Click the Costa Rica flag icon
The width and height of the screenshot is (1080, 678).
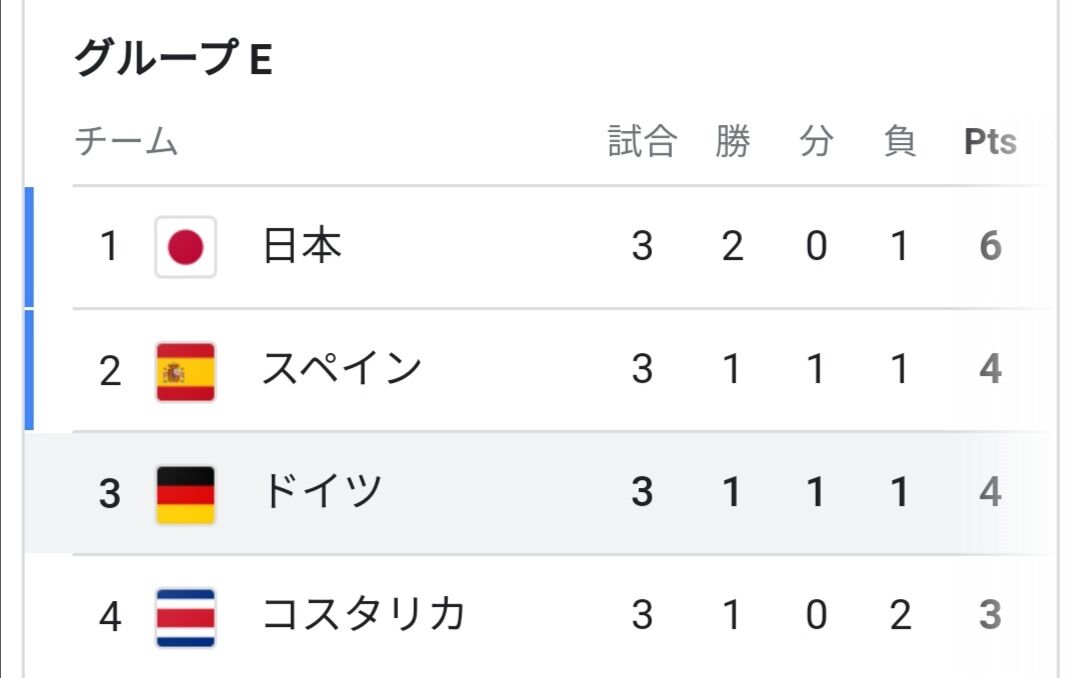(x=185, y=617)
